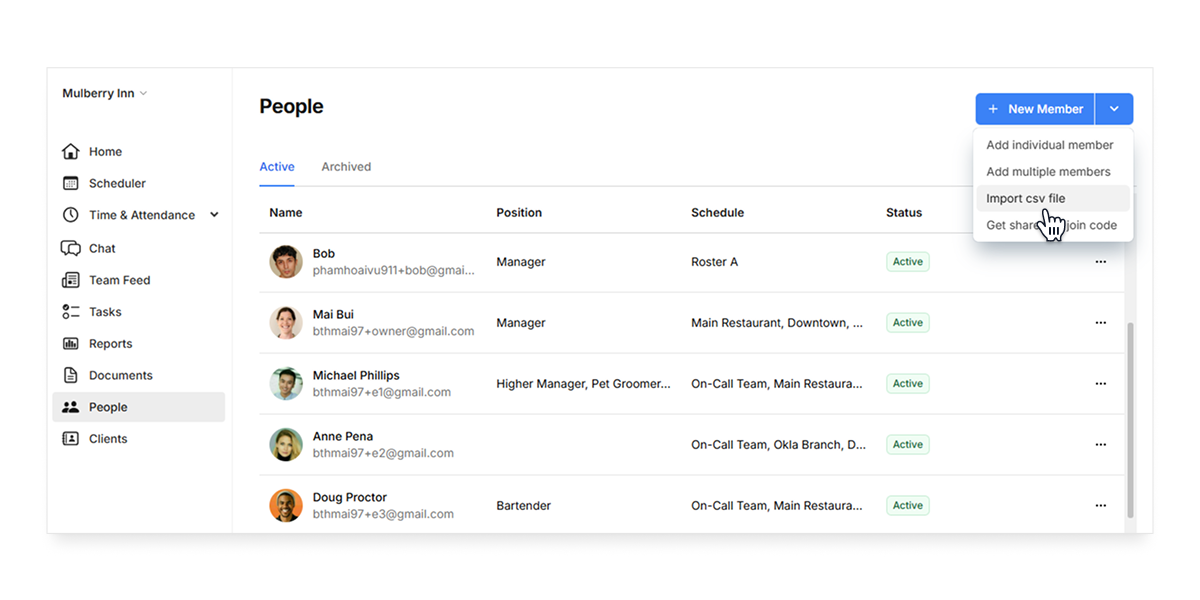
Task: Open the Scheduler from the sidebar
Action: point(70,183)
